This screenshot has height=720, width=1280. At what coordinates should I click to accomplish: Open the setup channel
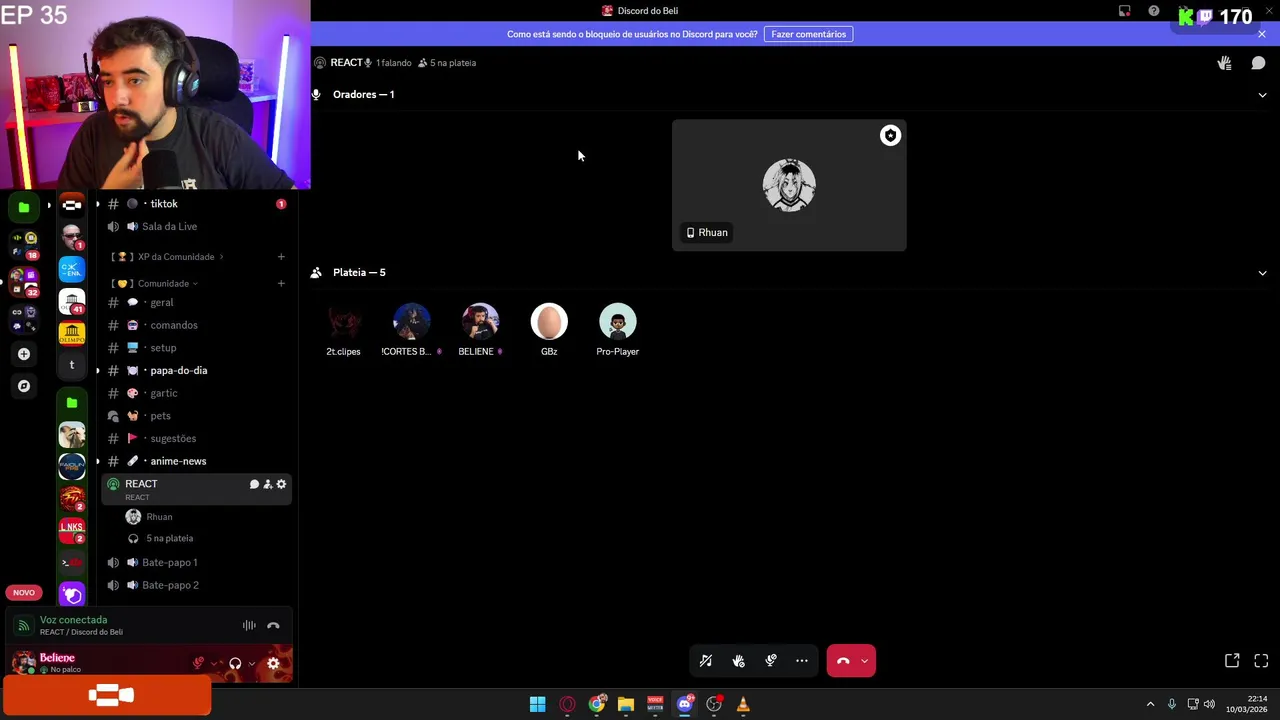click(197, 348)
